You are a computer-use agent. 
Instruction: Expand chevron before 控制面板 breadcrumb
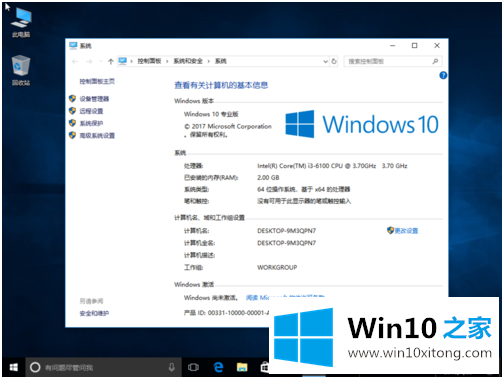(x=132, y=61)
